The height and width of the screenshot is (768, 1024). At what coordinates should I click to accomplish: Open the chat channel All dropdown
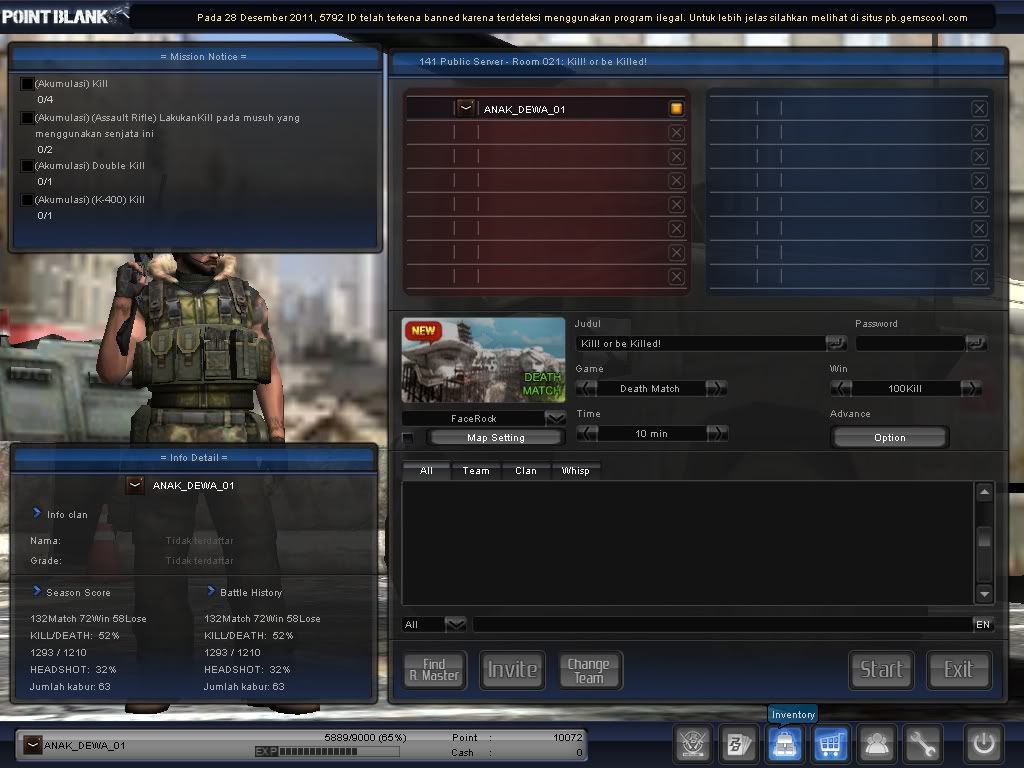455,624
